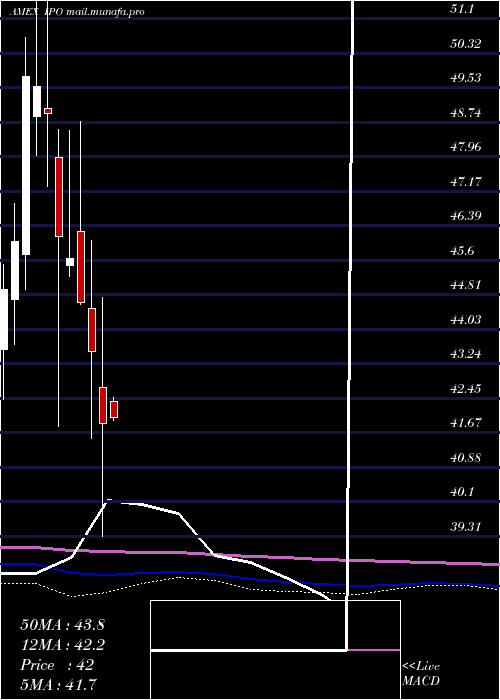Select the 47.96 price axis label
500x700 pixels.
(466, 147)
